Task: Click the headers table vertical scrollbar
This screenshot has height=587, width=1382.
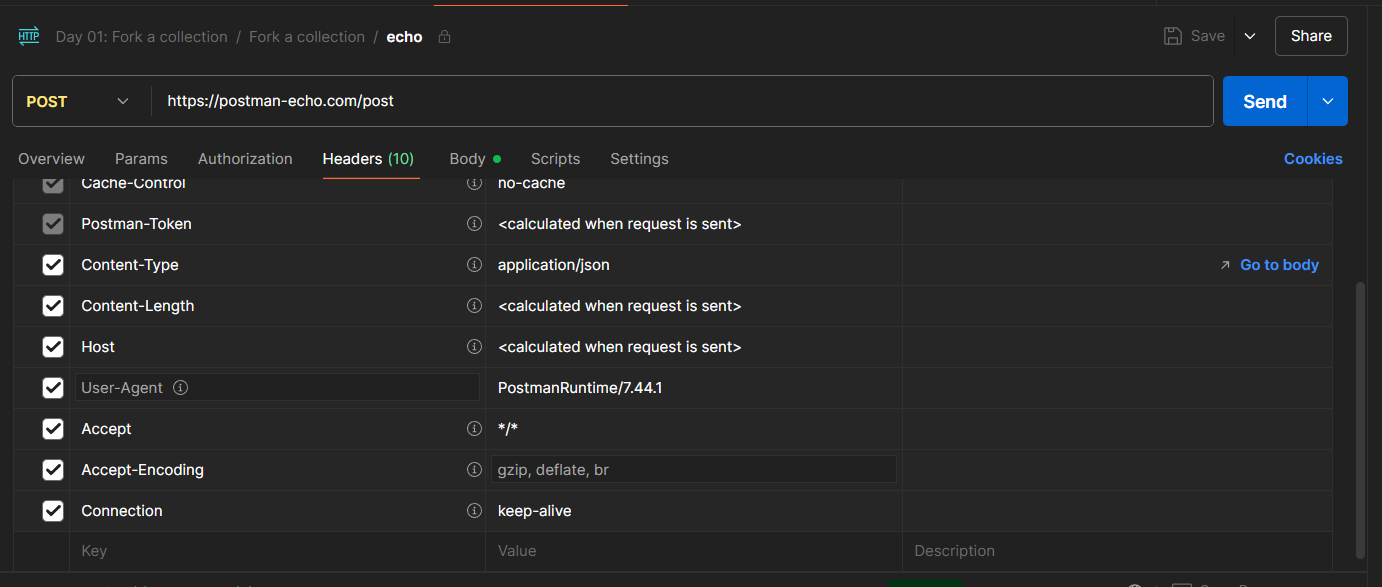Action: (1359, 420)
